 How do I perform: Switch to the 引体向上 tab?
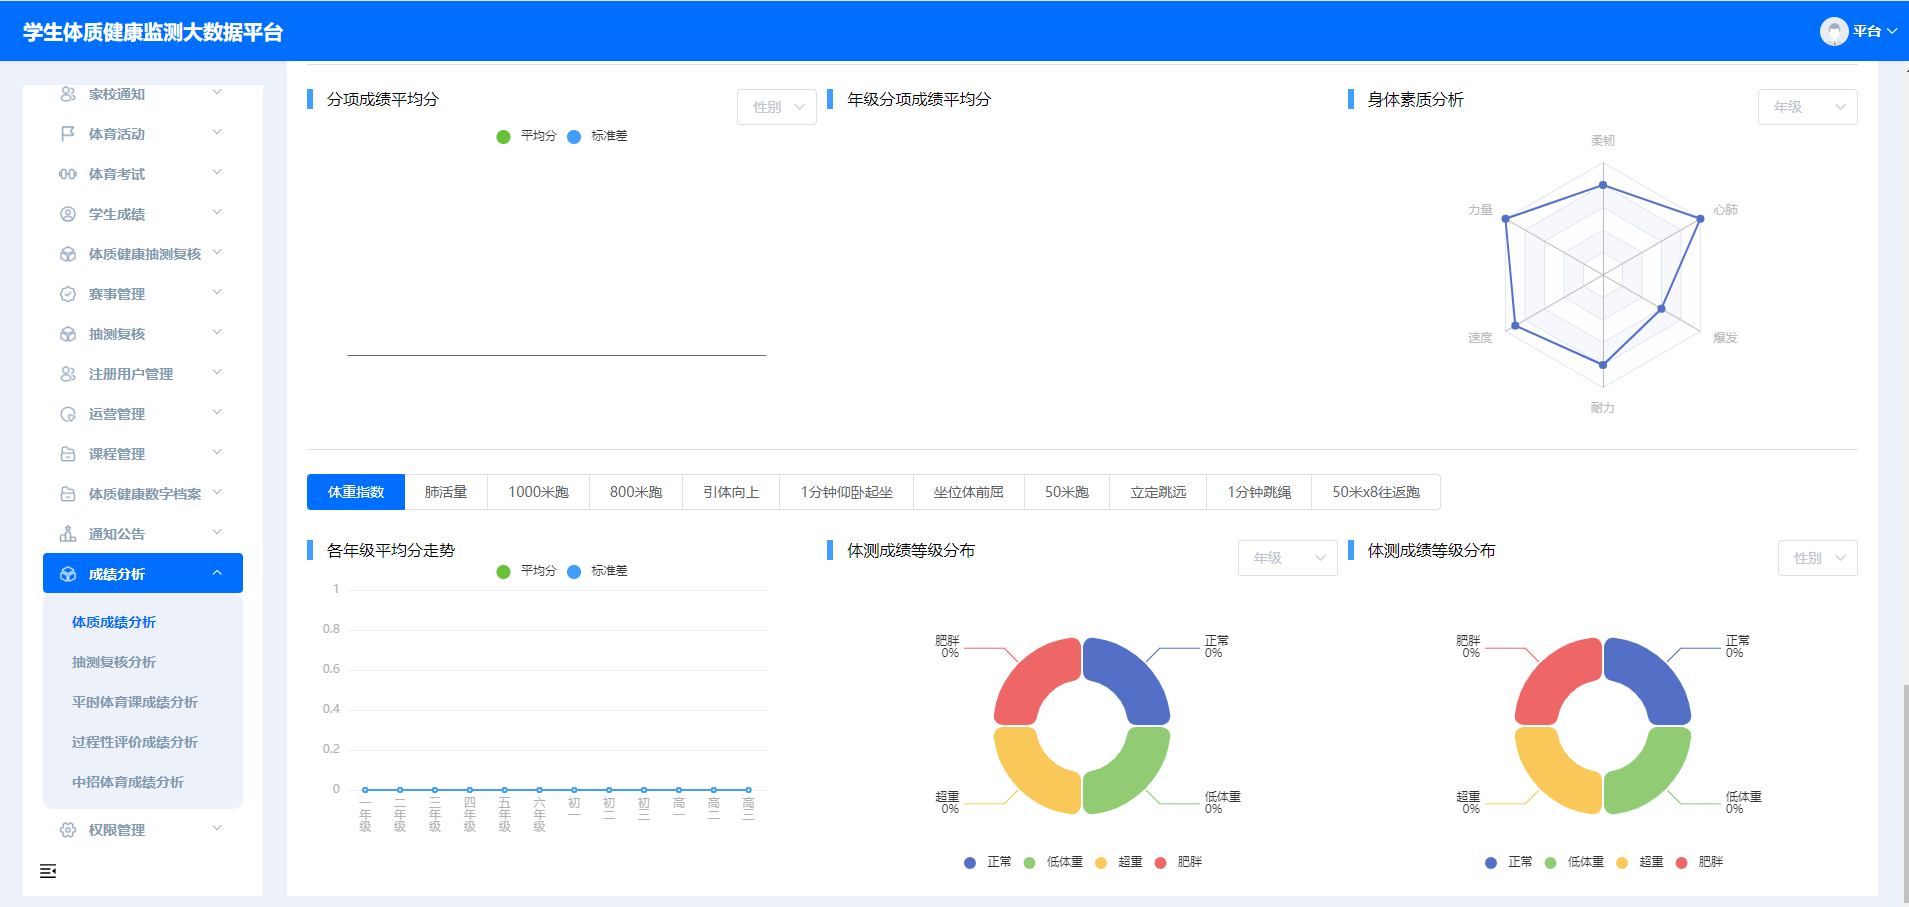(x=731, y=492)
